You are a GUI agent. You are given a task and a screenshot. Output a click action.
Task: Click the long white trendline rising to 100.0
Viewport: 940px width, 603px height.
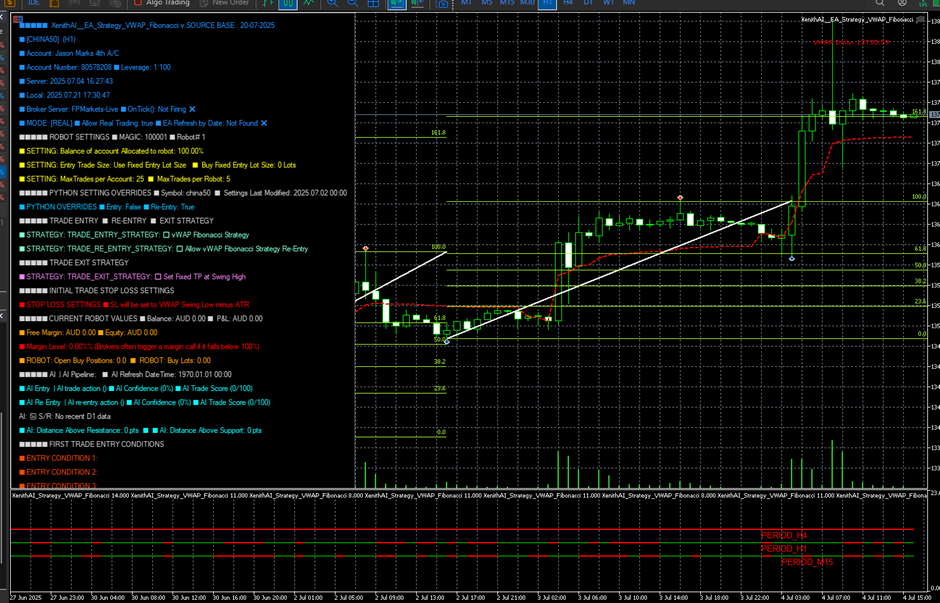point(619,271)
